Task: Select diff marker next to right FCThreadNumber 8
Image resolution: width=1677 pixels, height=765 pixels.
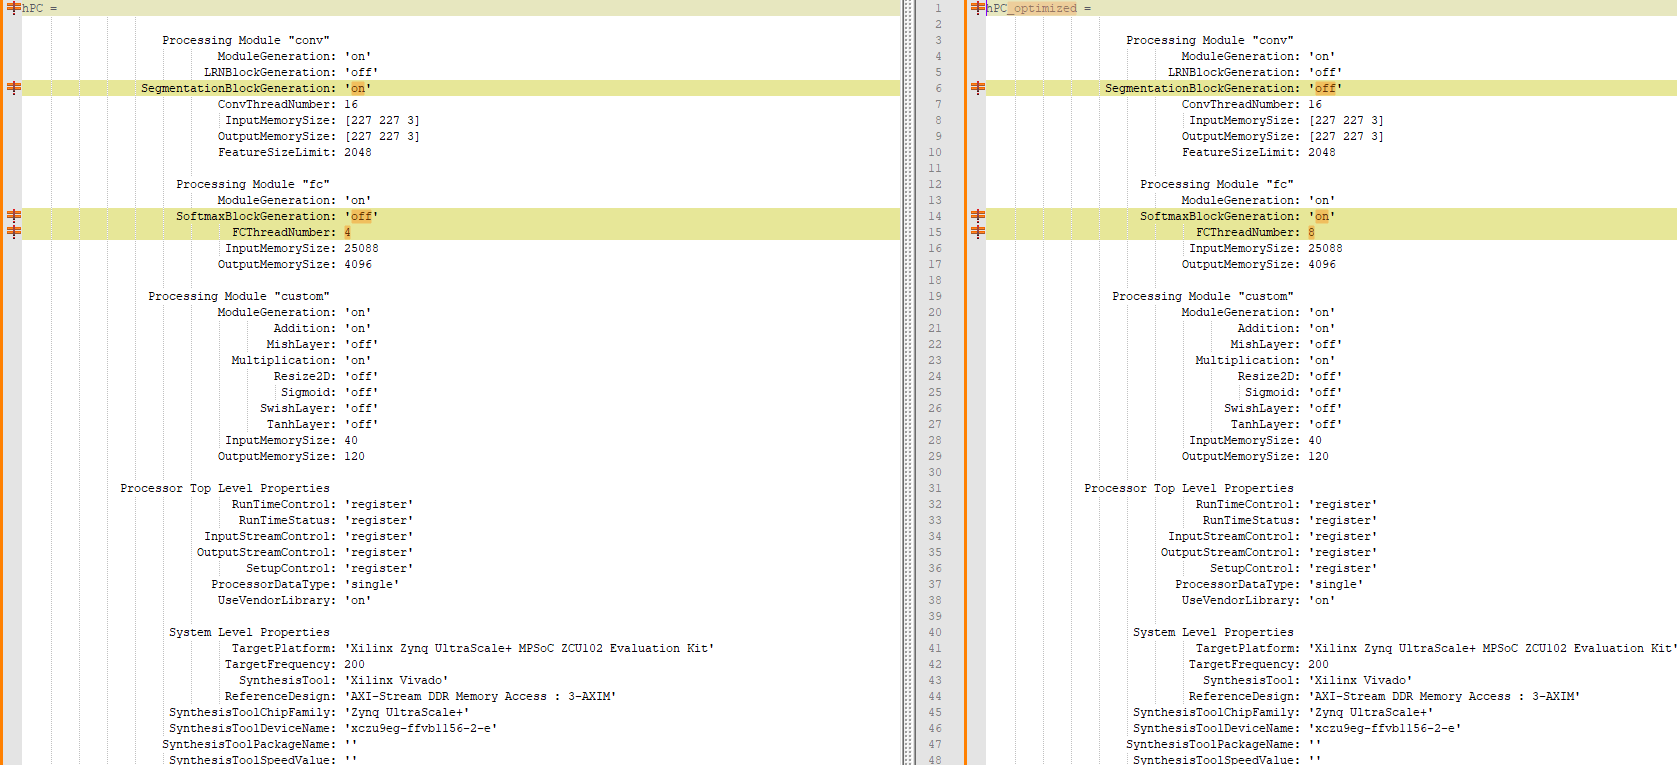Action: 978,231
